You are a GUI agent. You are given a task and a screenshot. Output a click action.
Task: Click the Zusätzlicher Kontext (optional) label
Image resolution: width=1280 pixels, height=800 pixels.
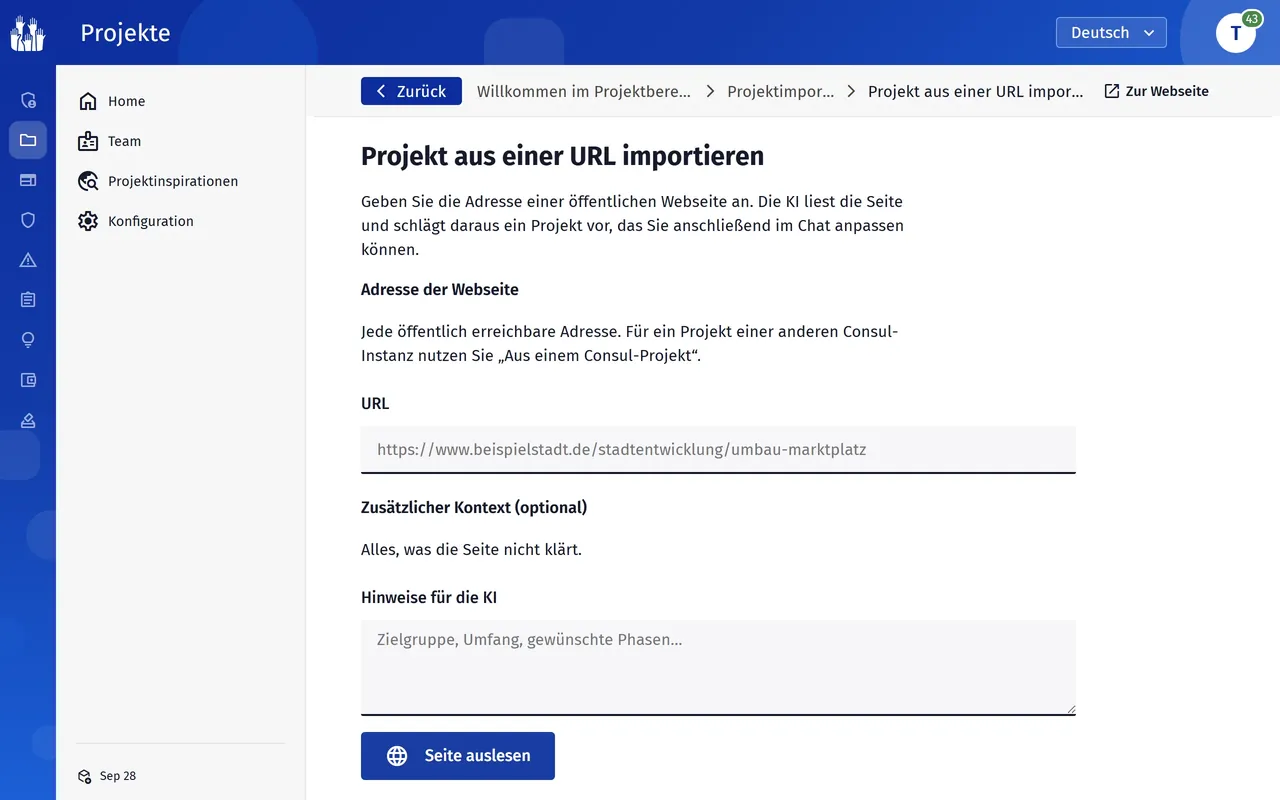point(474,507)
